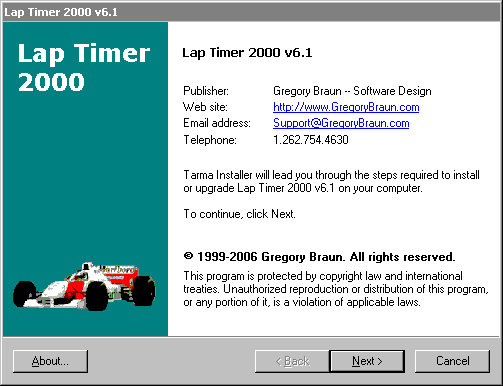Click the copyright notice line
503x386 pixels.
319,257
